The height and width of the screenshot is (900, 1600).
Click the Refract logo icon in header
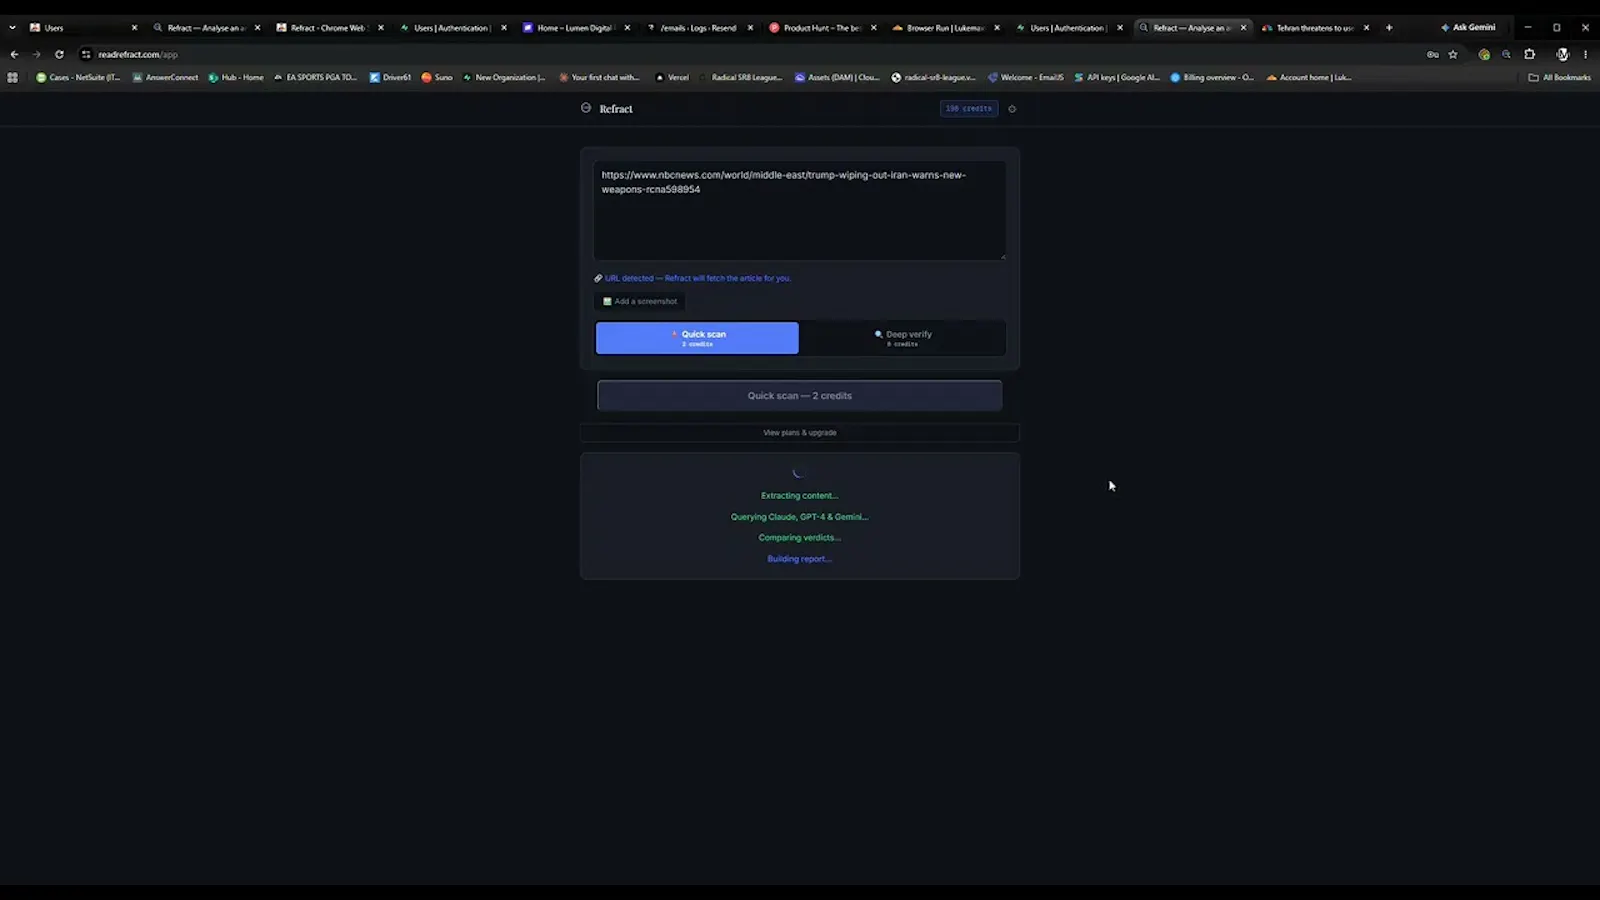[x=586, y=108]
